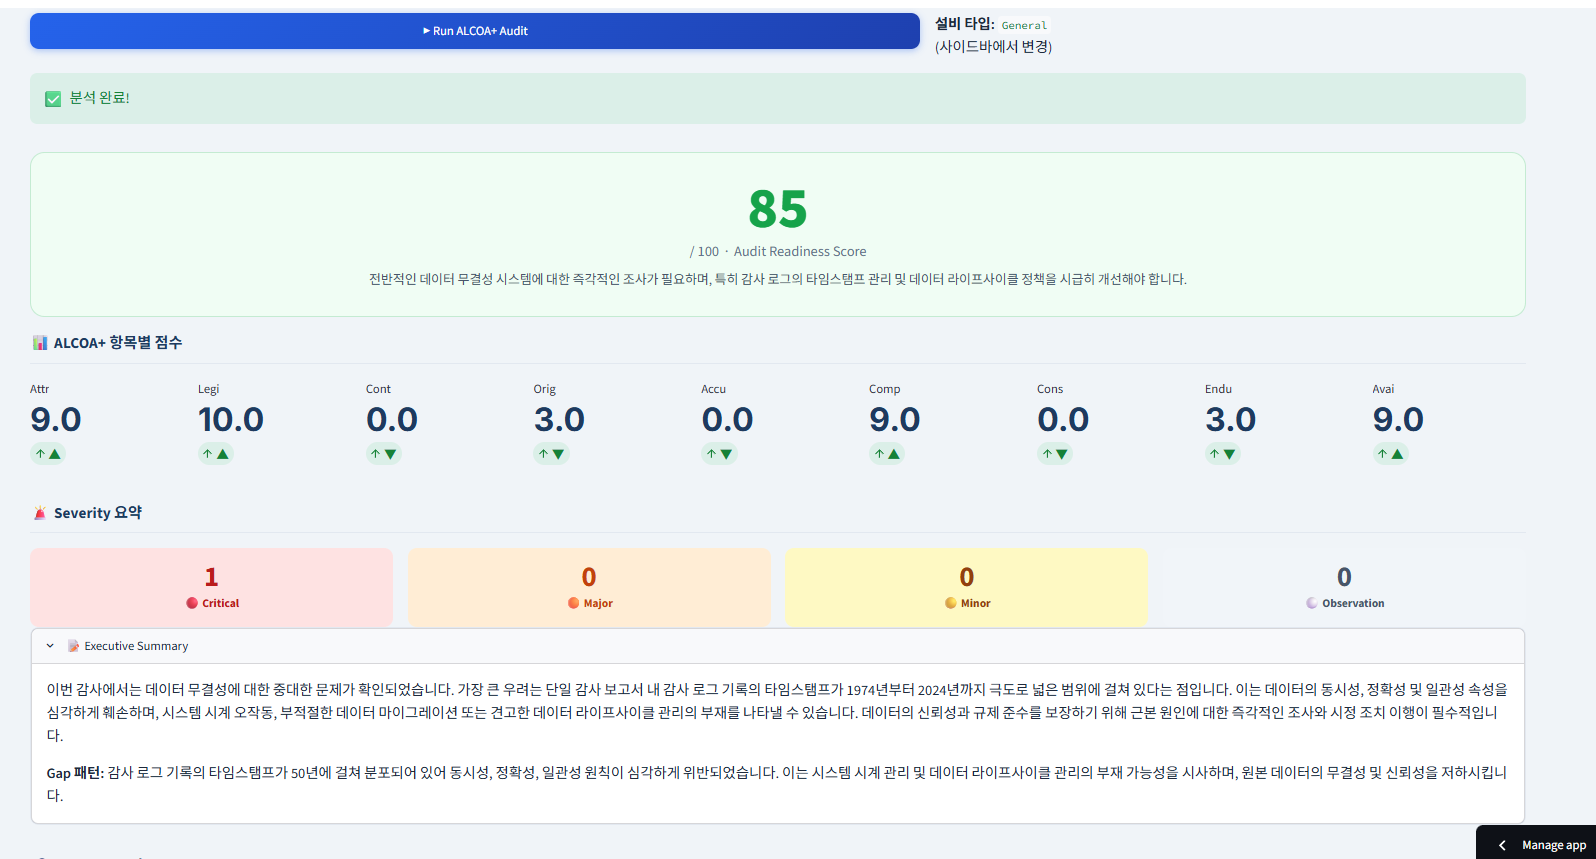Click the Comp 9.0 score value
This screenshot has height=859, width=1596.
point(895,420)
